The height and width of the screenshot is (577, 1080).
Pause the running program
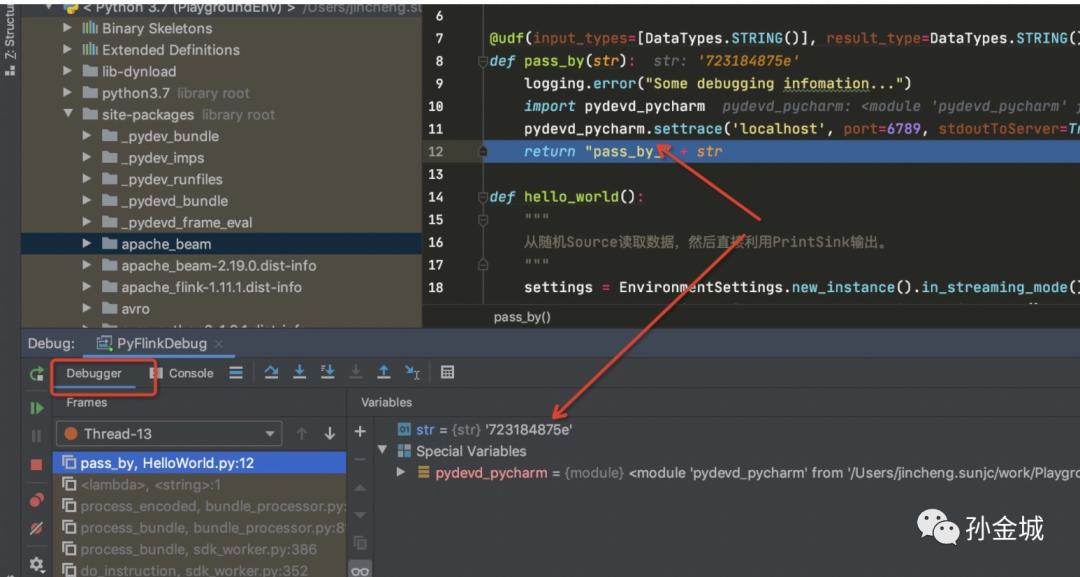(x=37, y=436)
